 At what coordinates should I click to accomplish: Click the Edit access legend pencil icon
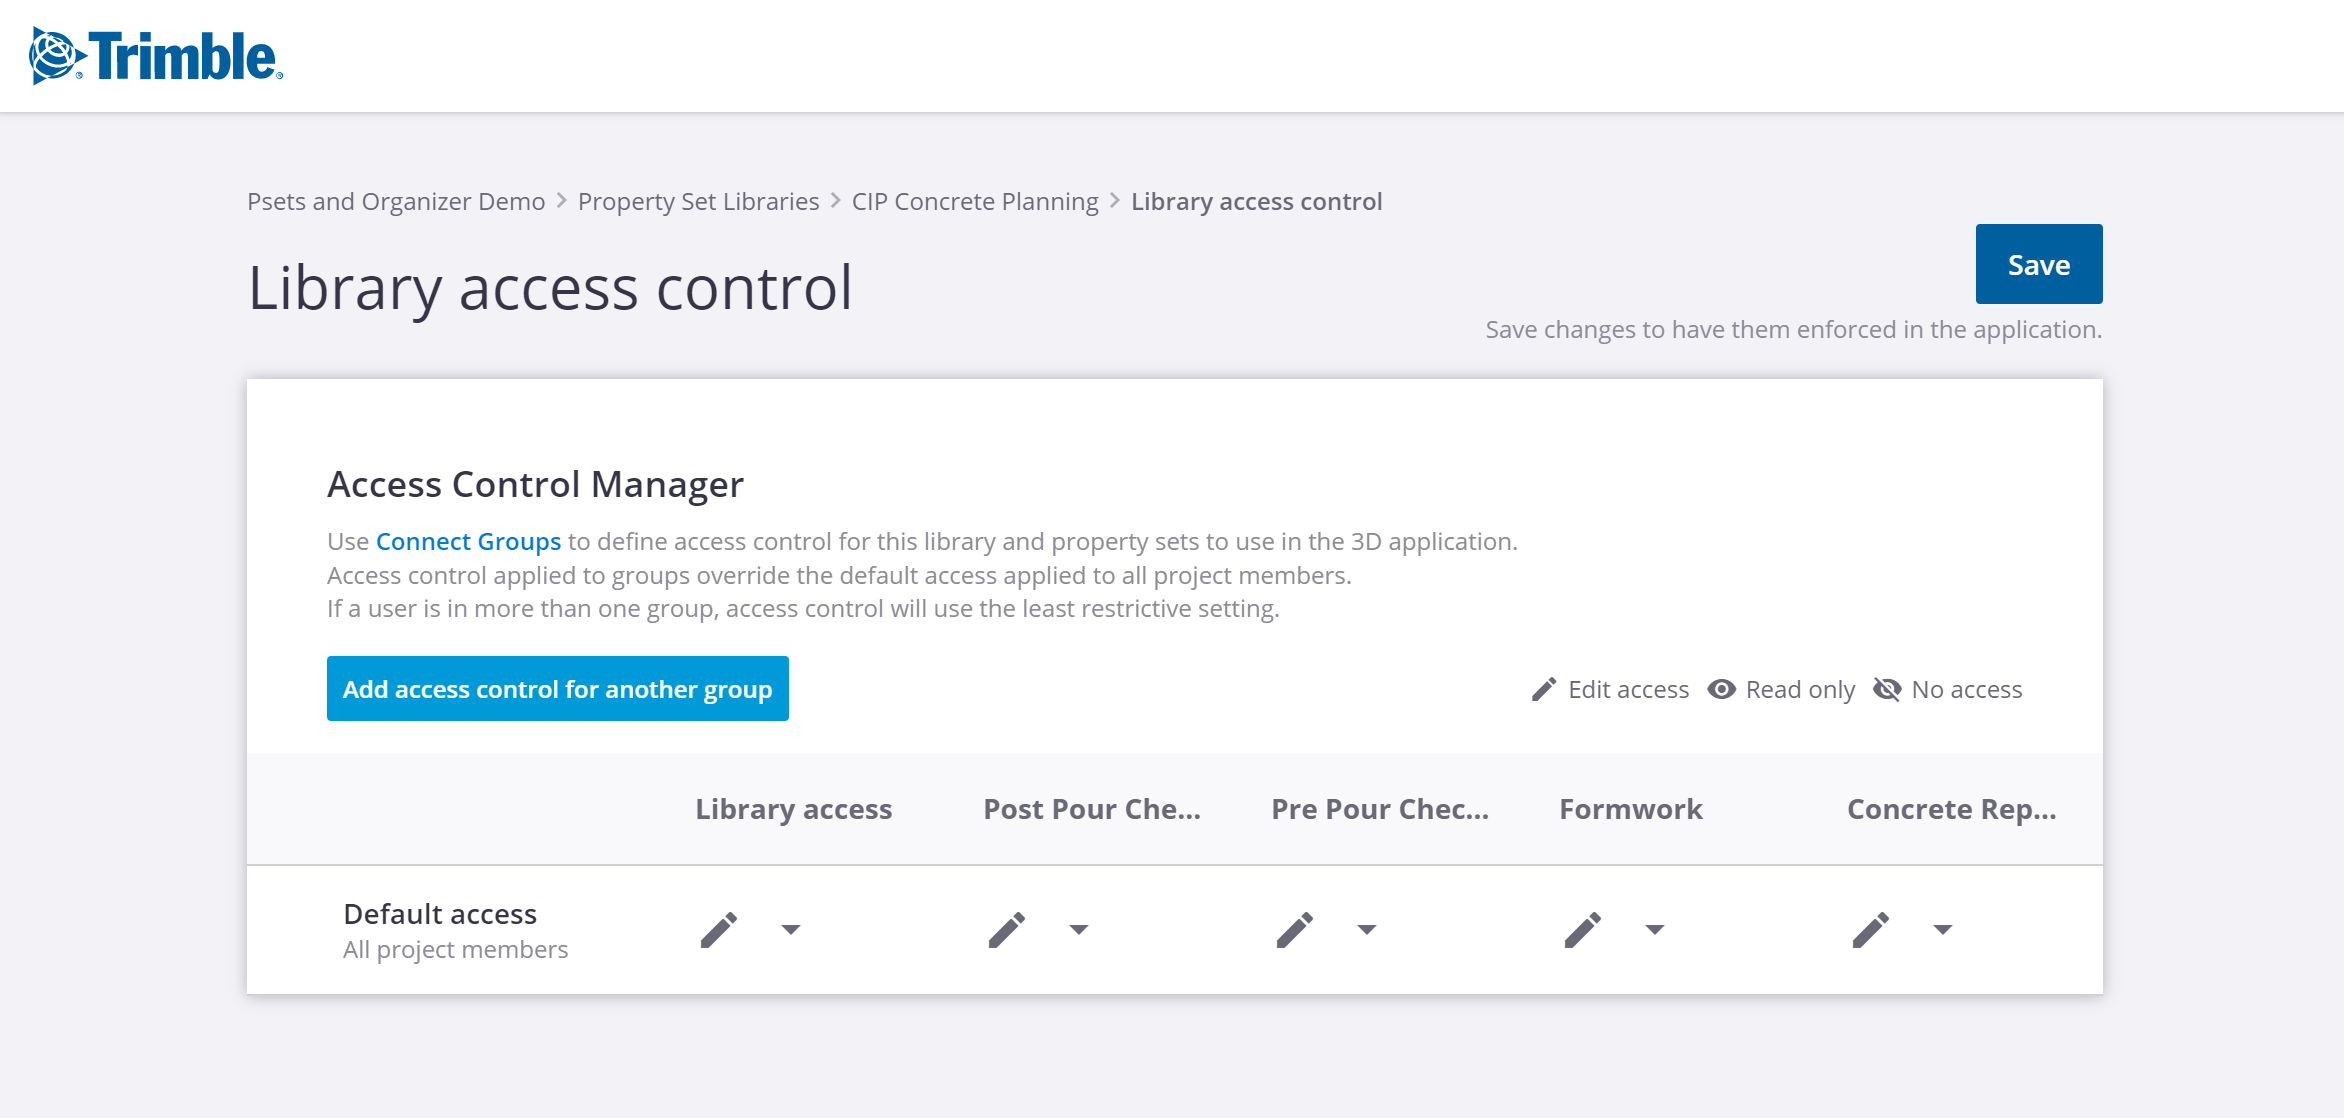[1544, 690]
